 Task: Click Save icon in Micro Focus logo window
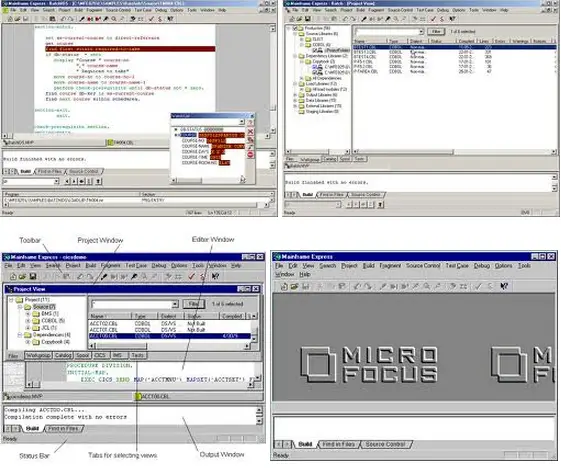click(306, 286)
